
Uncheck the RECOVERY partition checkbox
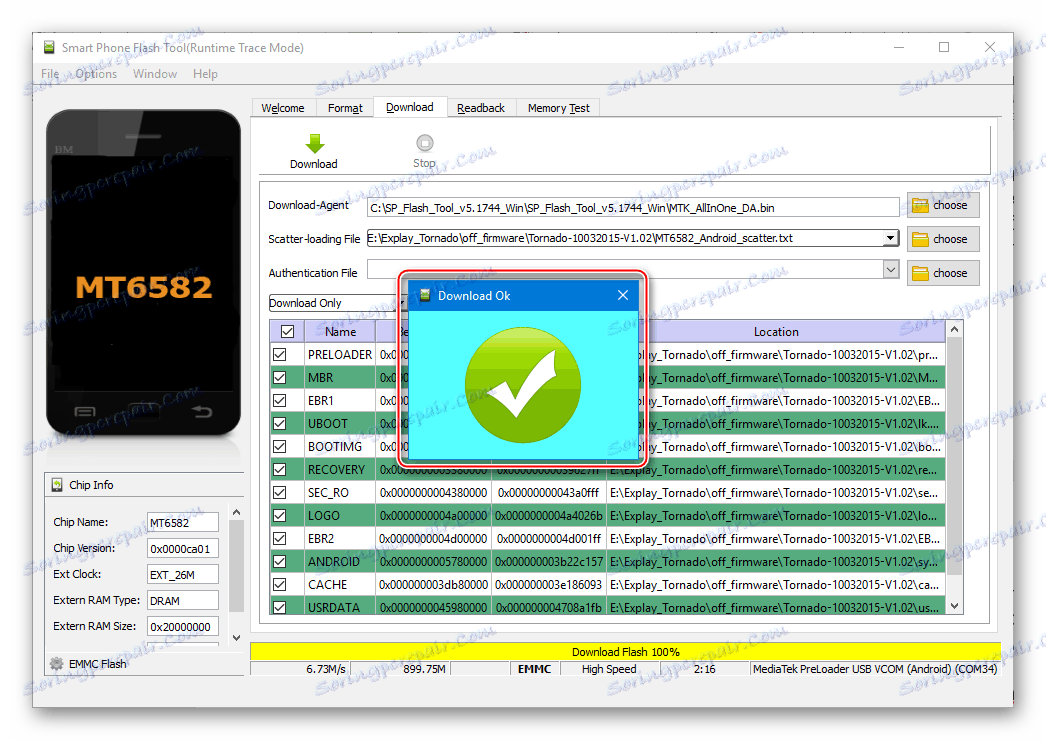(x=280, y=470)
